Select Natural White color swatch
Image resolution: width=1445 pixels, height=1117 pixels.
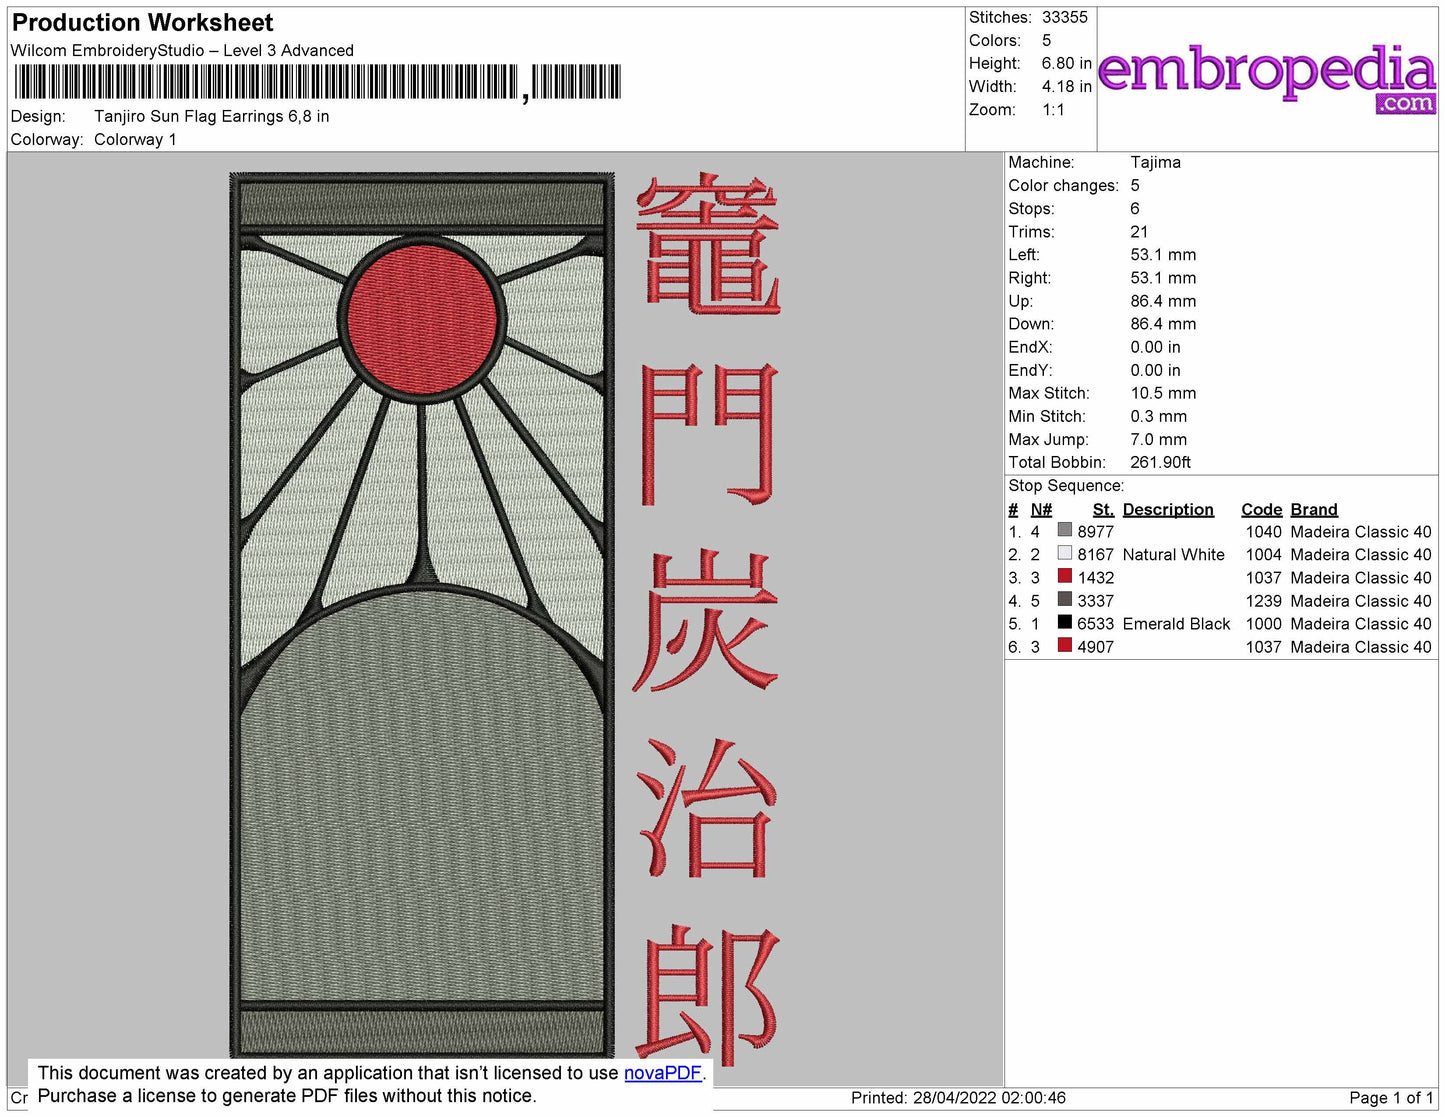pyautogui.click(x=1064, y=553)
